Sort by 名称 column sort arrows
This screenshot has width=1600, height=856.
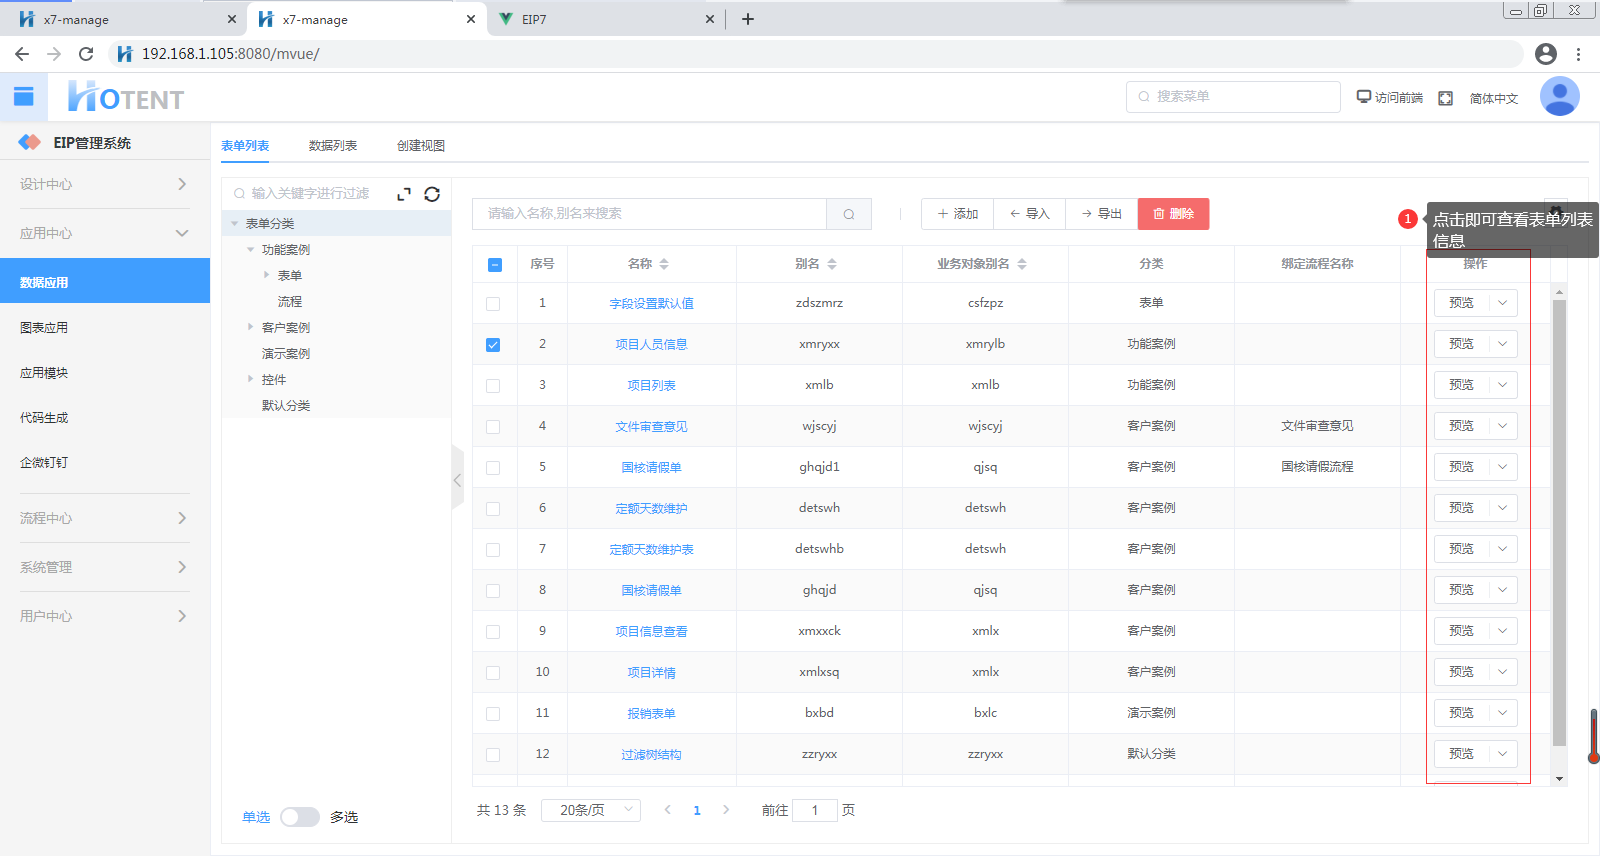coord(664,264)
